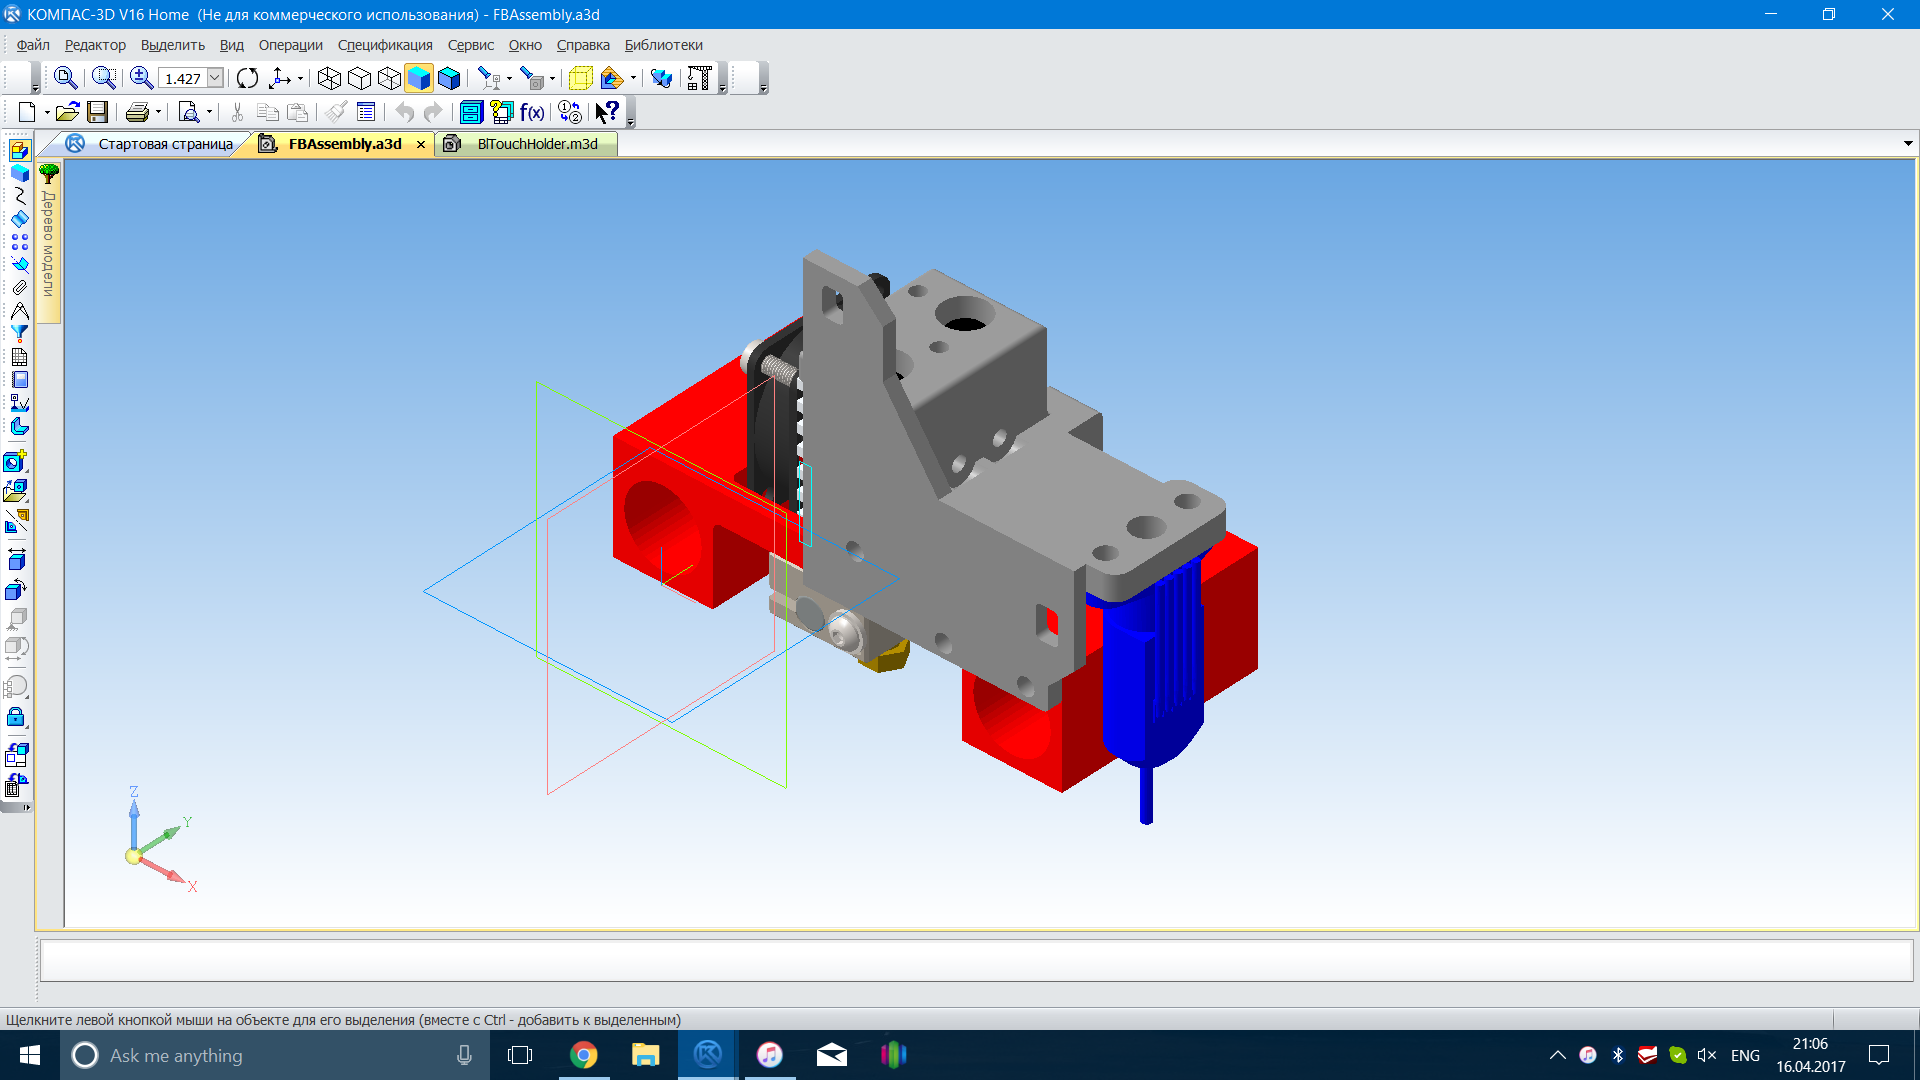Click the print icon
1920x1080 pixels.
(x=137, y=112)
